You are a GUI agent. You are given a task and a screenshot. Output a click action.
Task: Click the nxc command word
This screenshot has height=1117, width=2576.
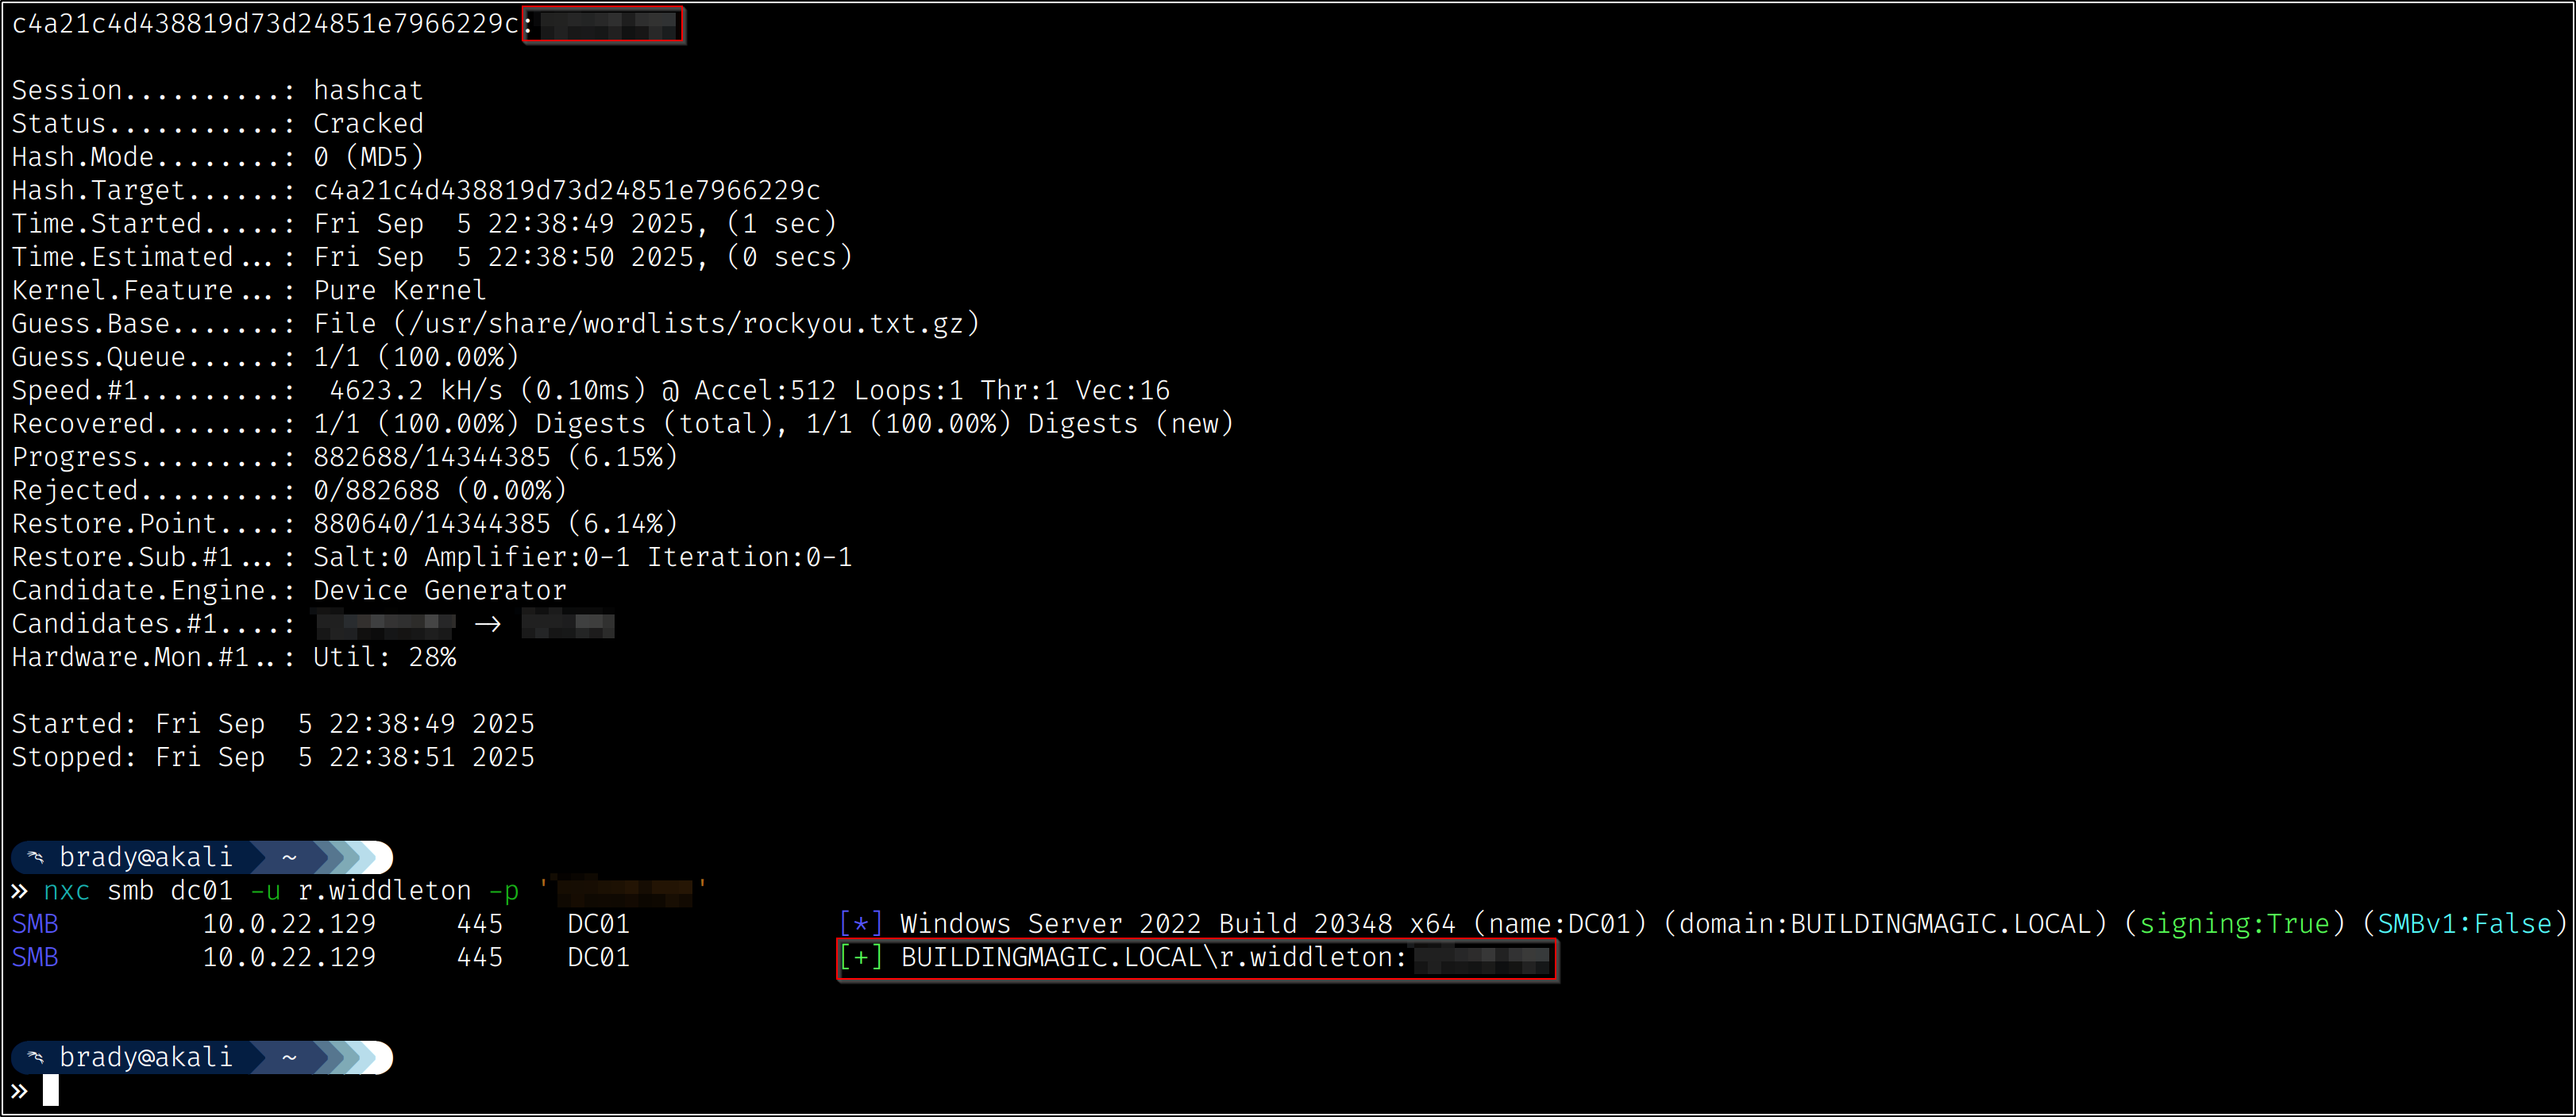click(x=67, y=891)
